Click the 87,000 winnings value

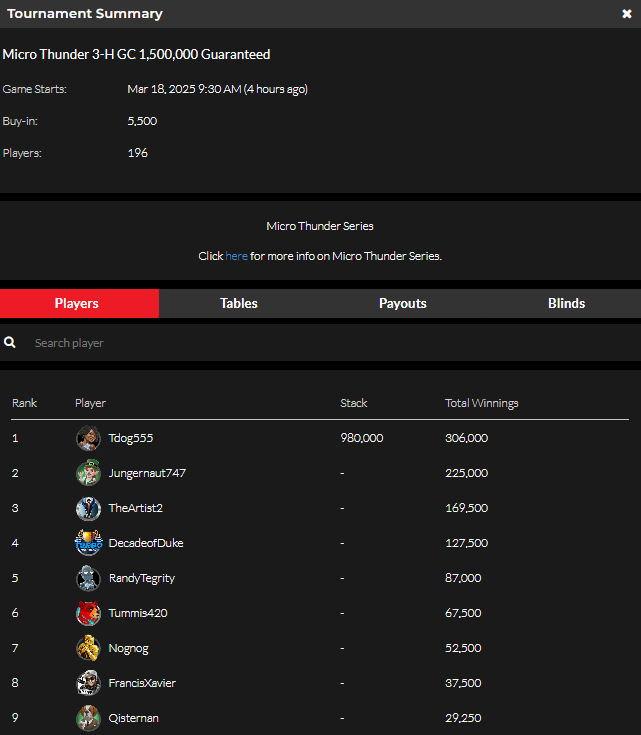point(463,578)
